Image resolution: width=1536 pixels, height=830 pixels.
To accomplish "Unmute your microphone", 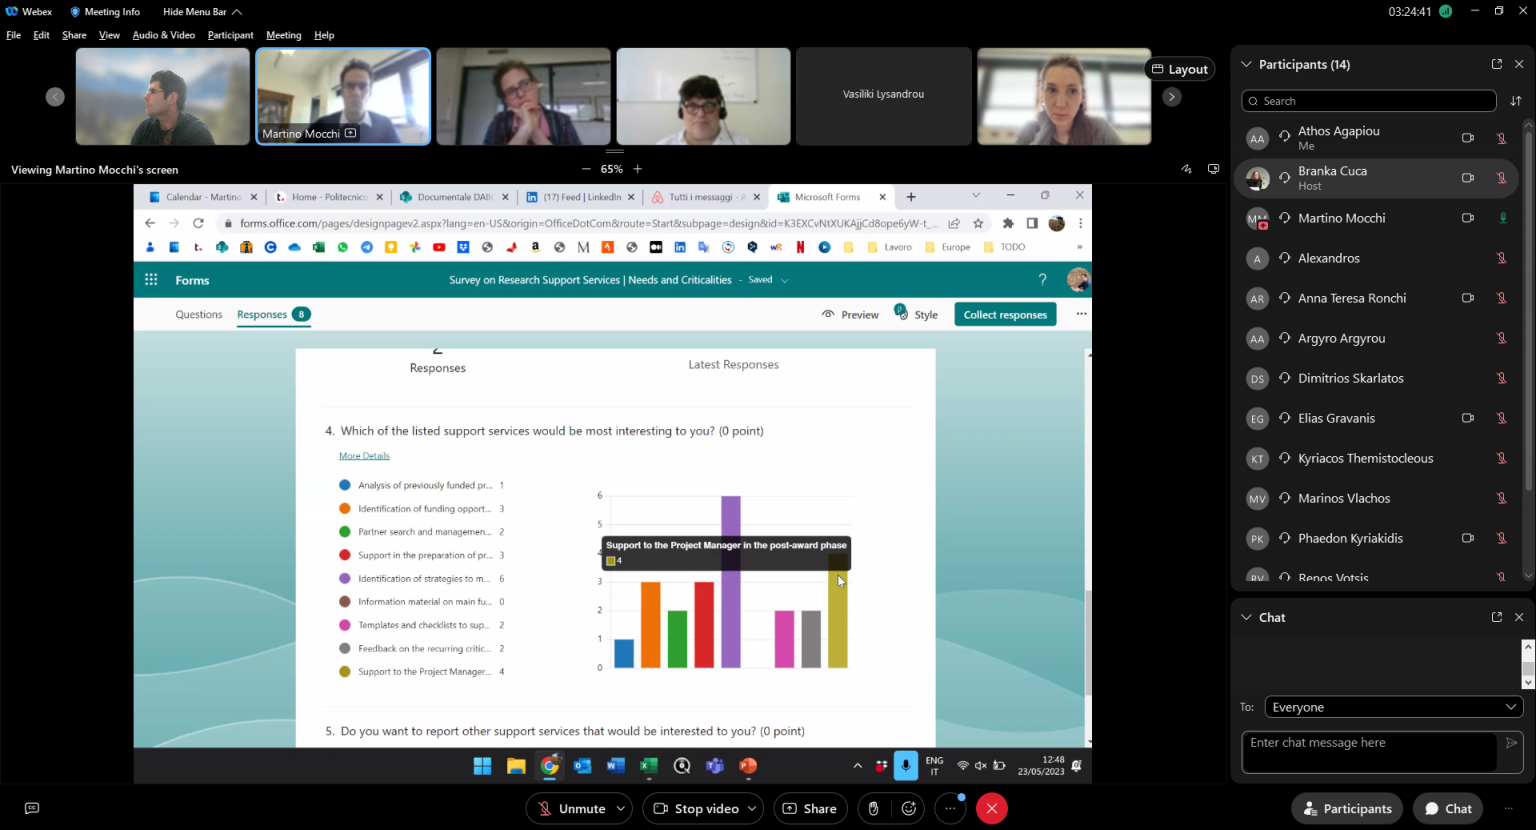I will [571, 808].
